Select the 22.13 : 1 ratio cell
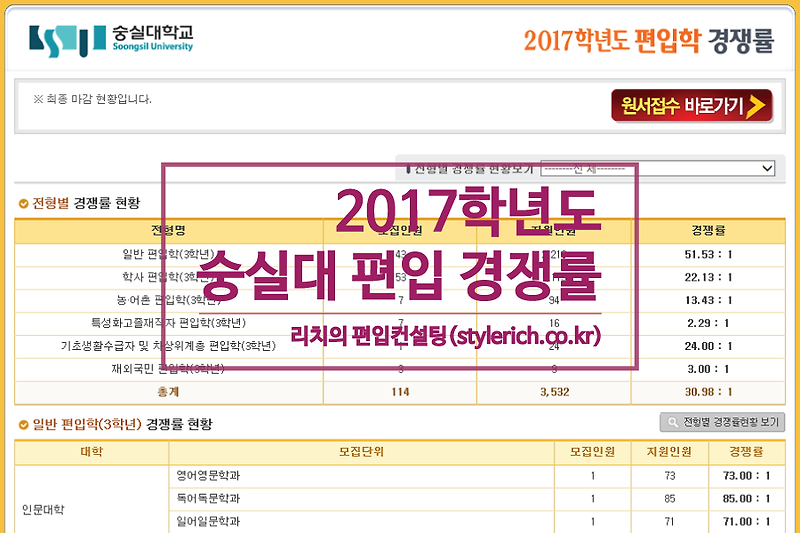Viewport: 800px width, 533px height. pos(708,277)
